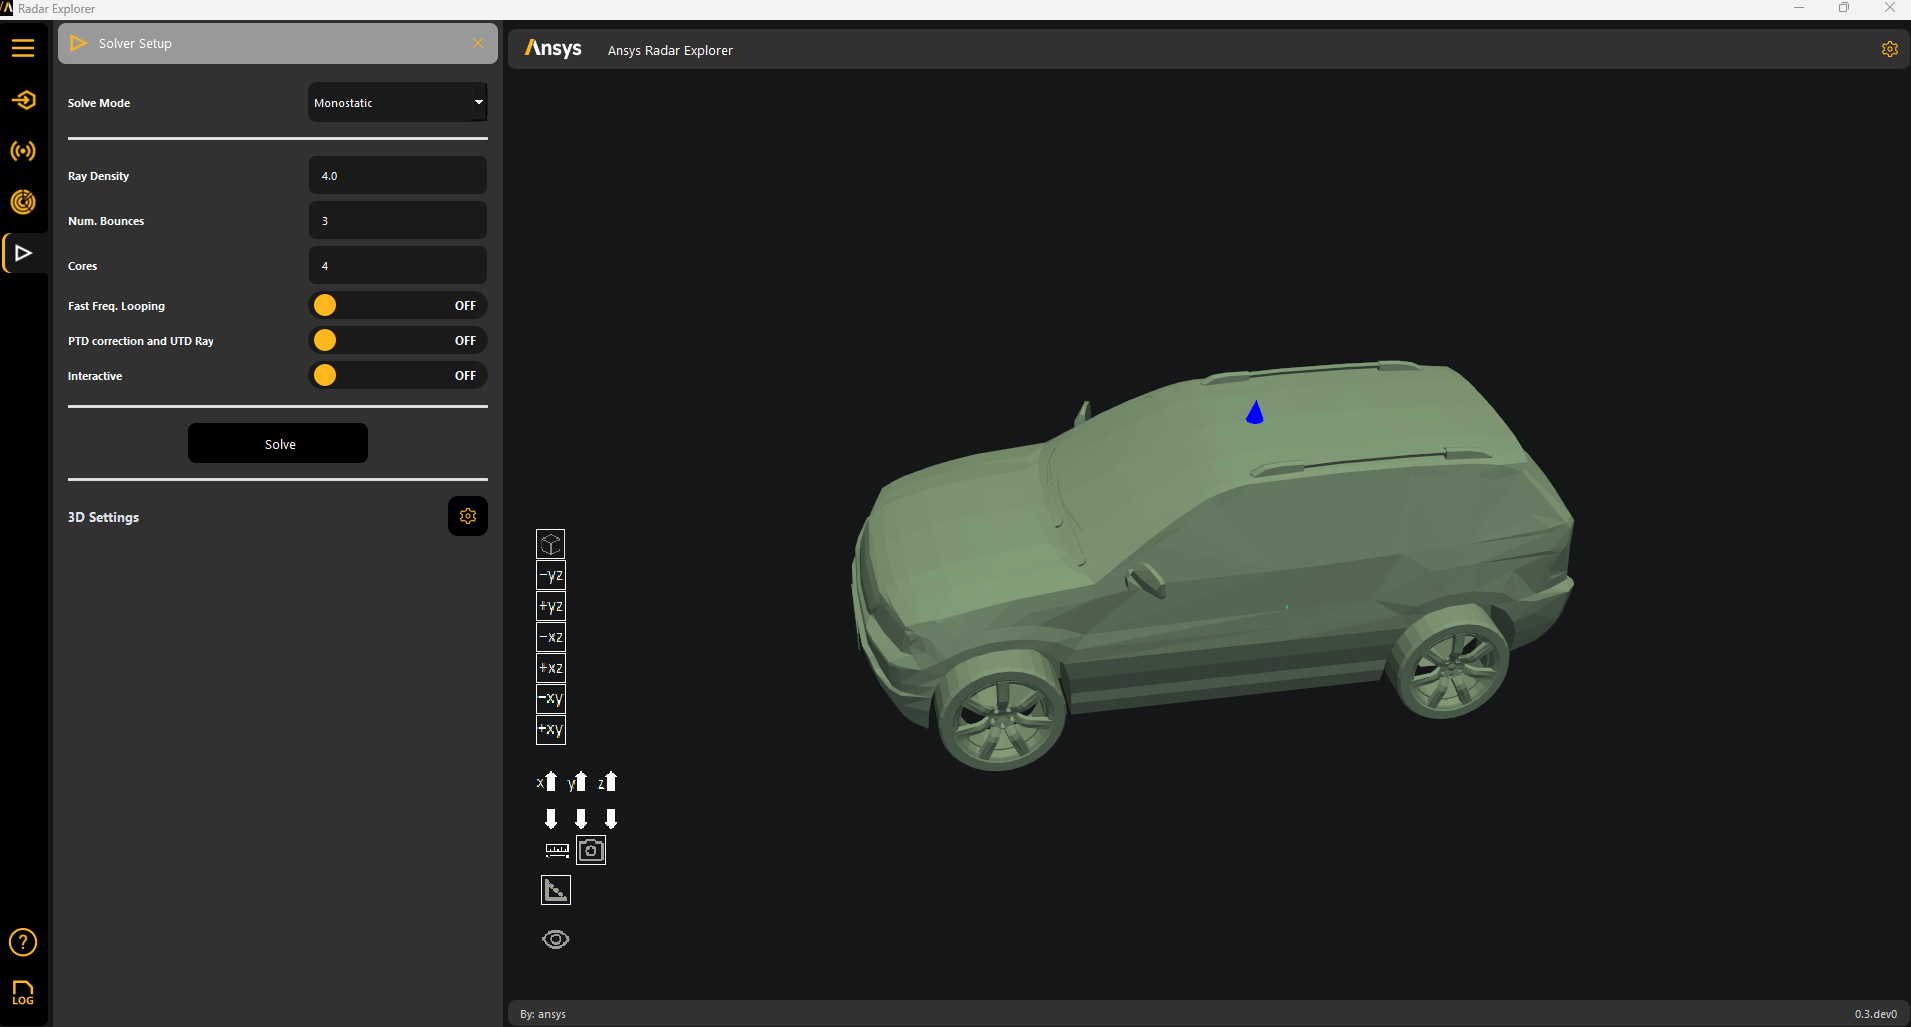The image size is (1911, 1027).
Task: Click the Solve button
Action: (278, 443)
